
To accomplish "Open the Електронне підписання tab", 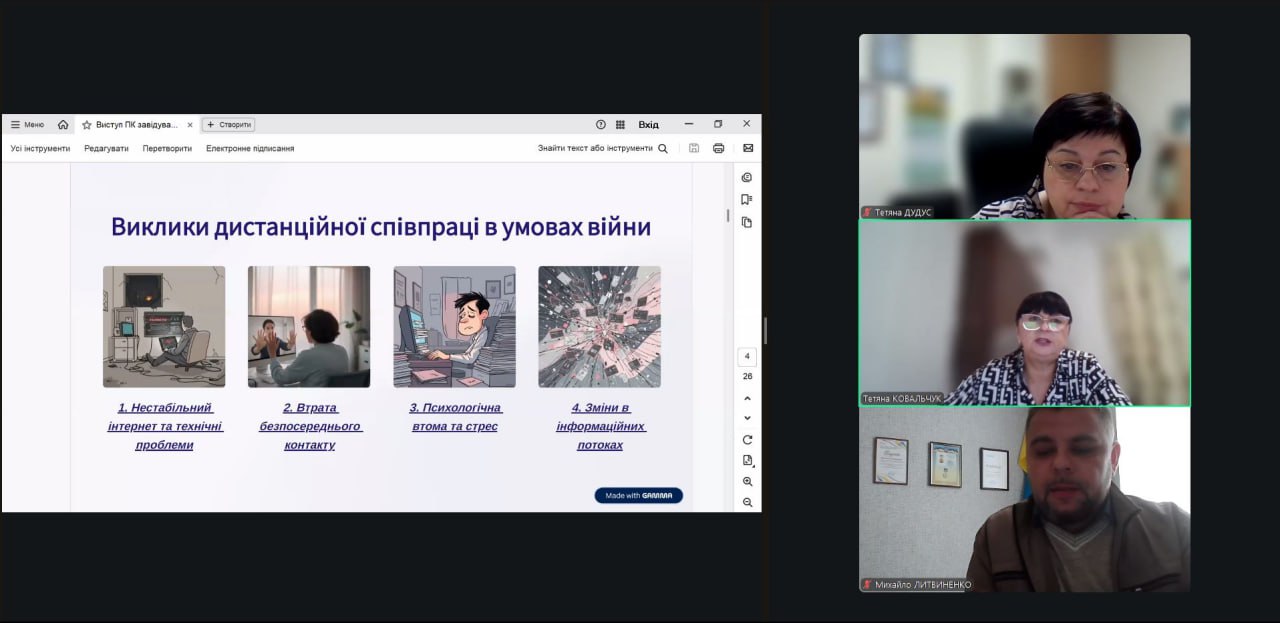I will click(250, 148).
